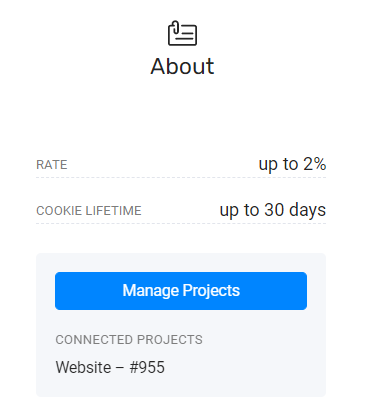Viewport: 366px width, 407px height.
Task: Click the '#955' project number
Action: [x=147, y=367]
